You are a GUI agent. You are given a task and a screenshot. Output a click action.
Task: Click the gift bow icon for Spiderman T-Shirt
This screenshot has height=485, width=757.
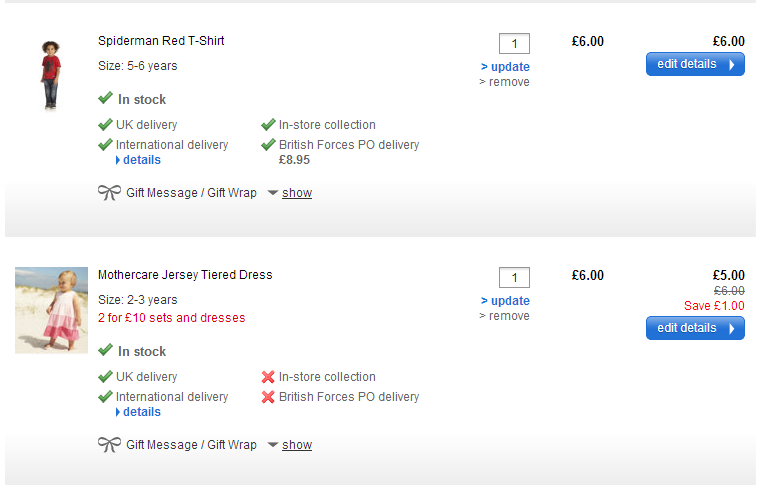click(x=109, y=193)
